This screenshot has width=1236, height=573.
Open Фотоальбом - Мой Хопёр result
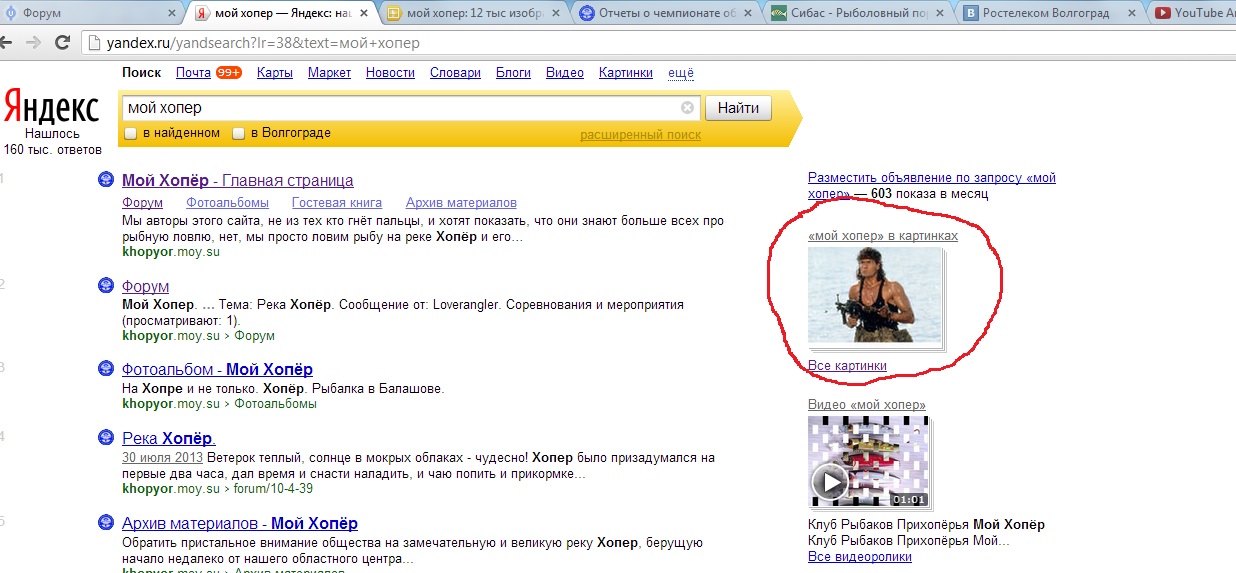tap(217, 370)
